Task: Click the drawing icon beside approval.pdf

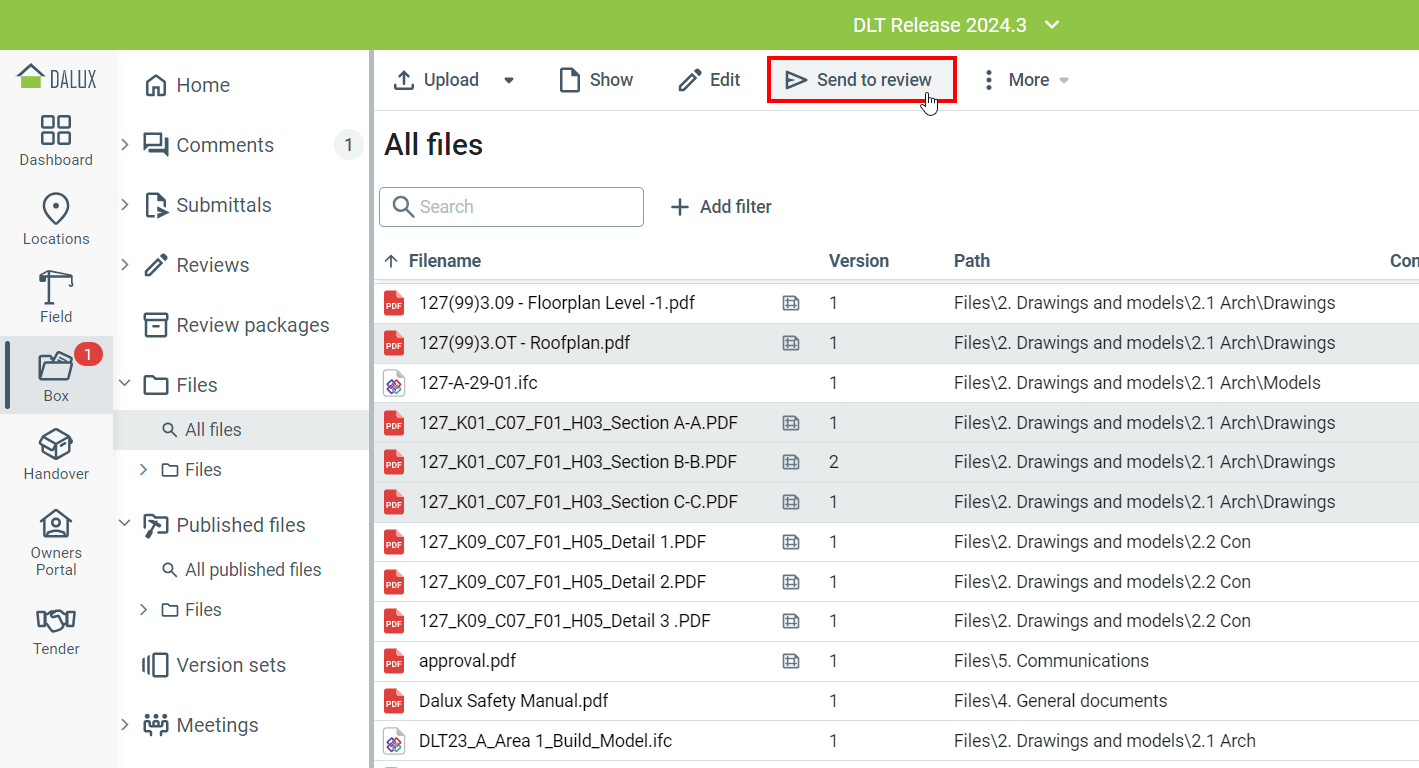Action: click(791, 661)
